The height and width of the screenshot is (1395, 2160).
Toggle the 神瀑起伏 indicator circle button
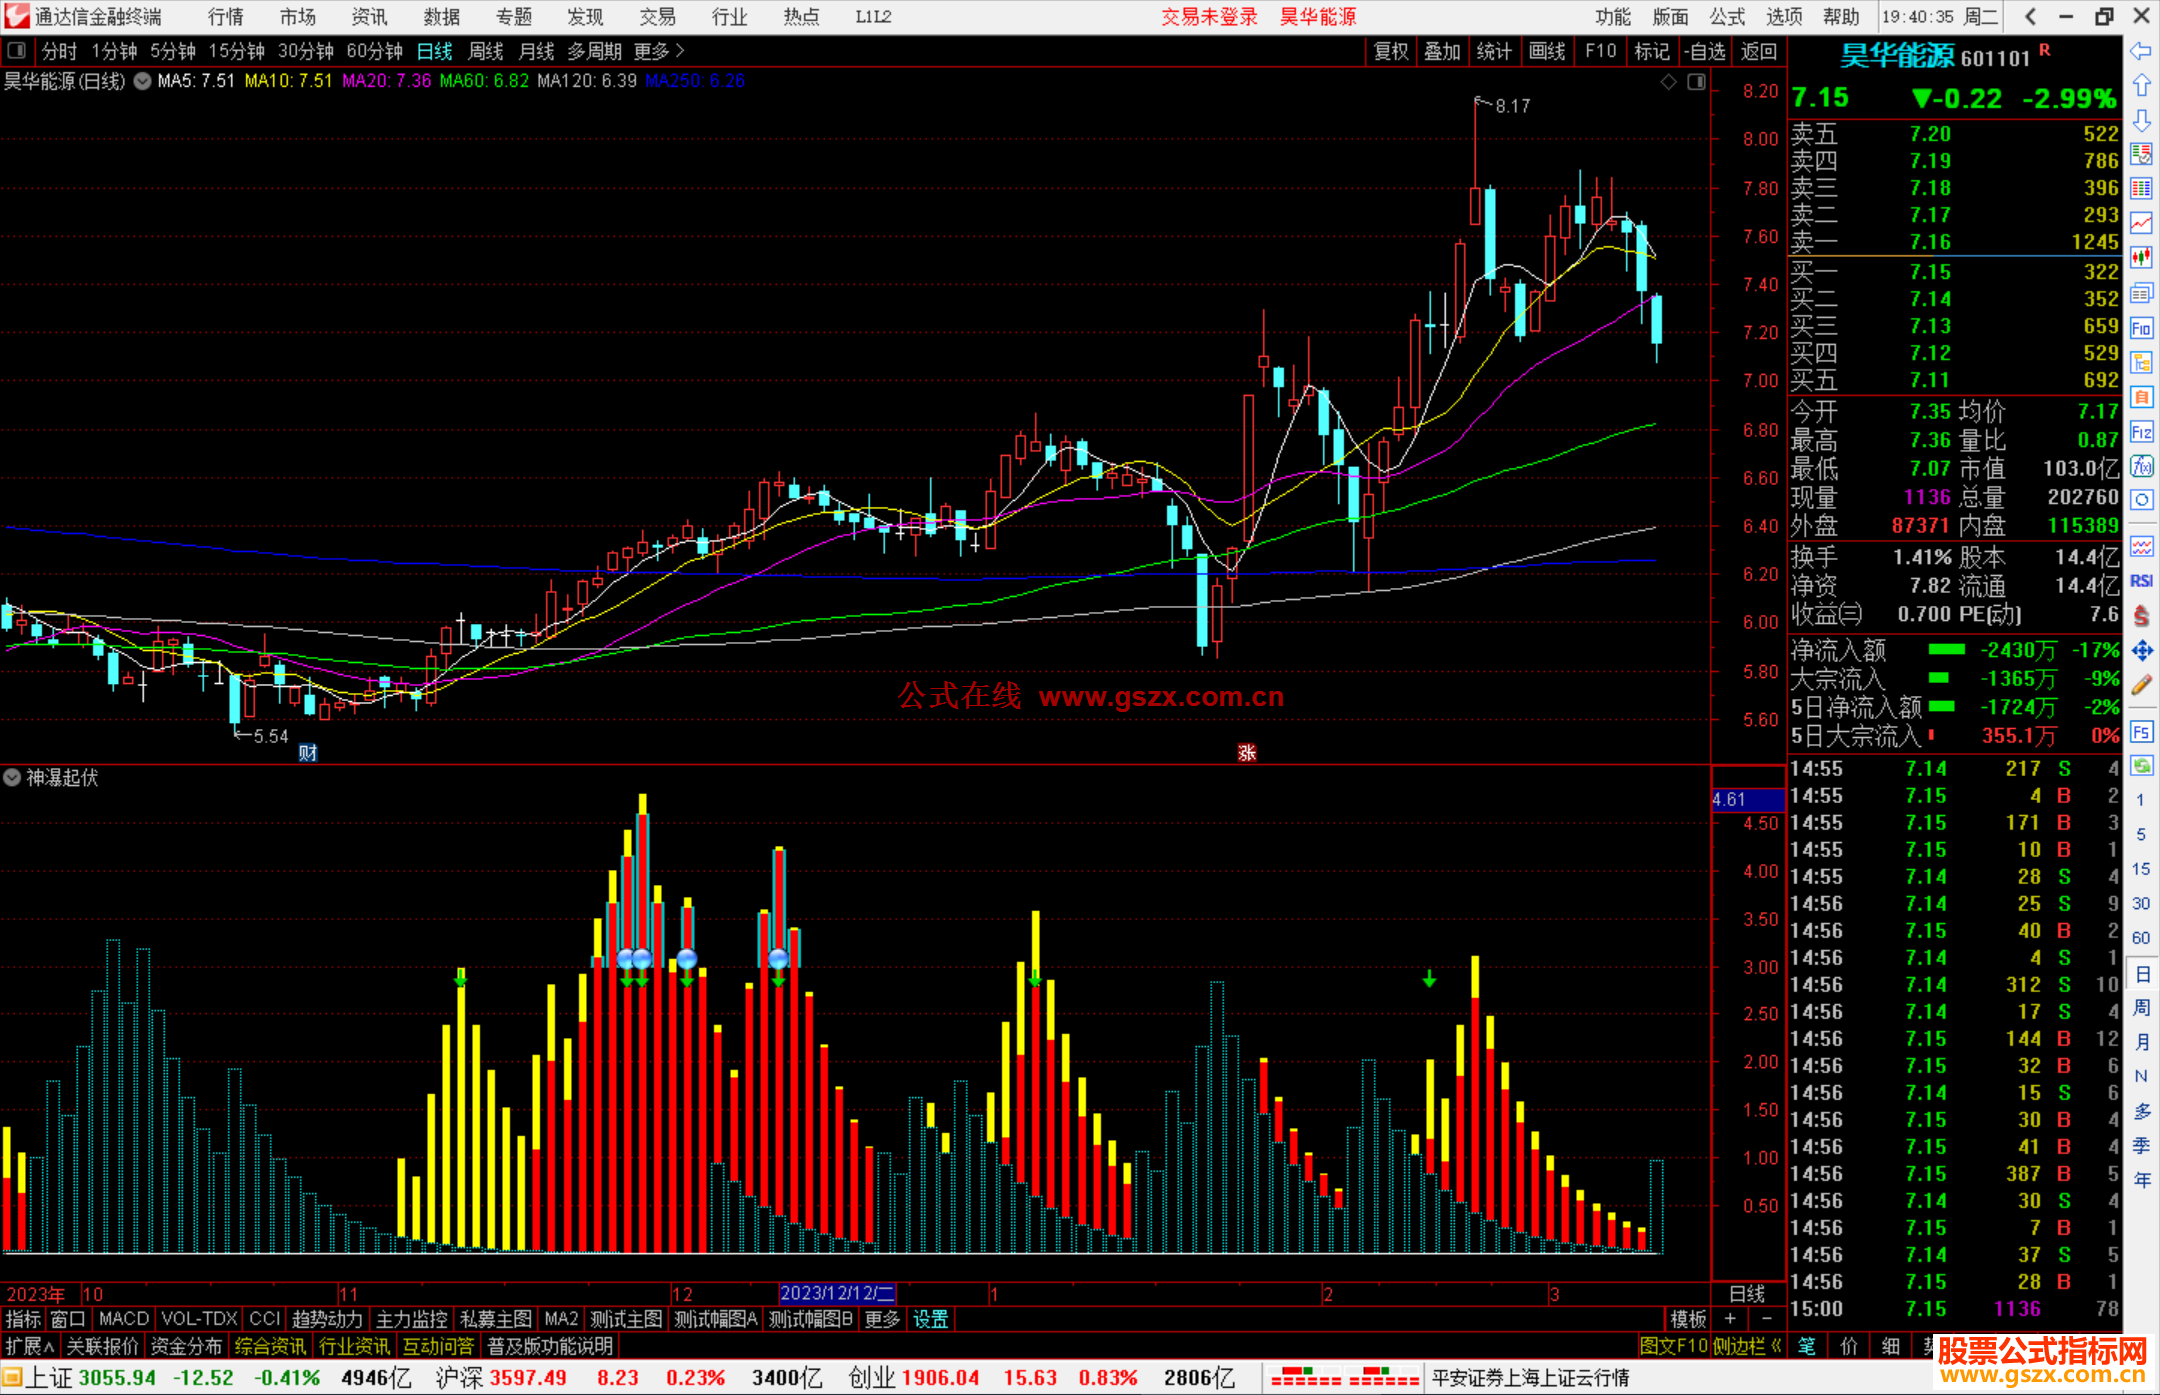click(12, 777)
